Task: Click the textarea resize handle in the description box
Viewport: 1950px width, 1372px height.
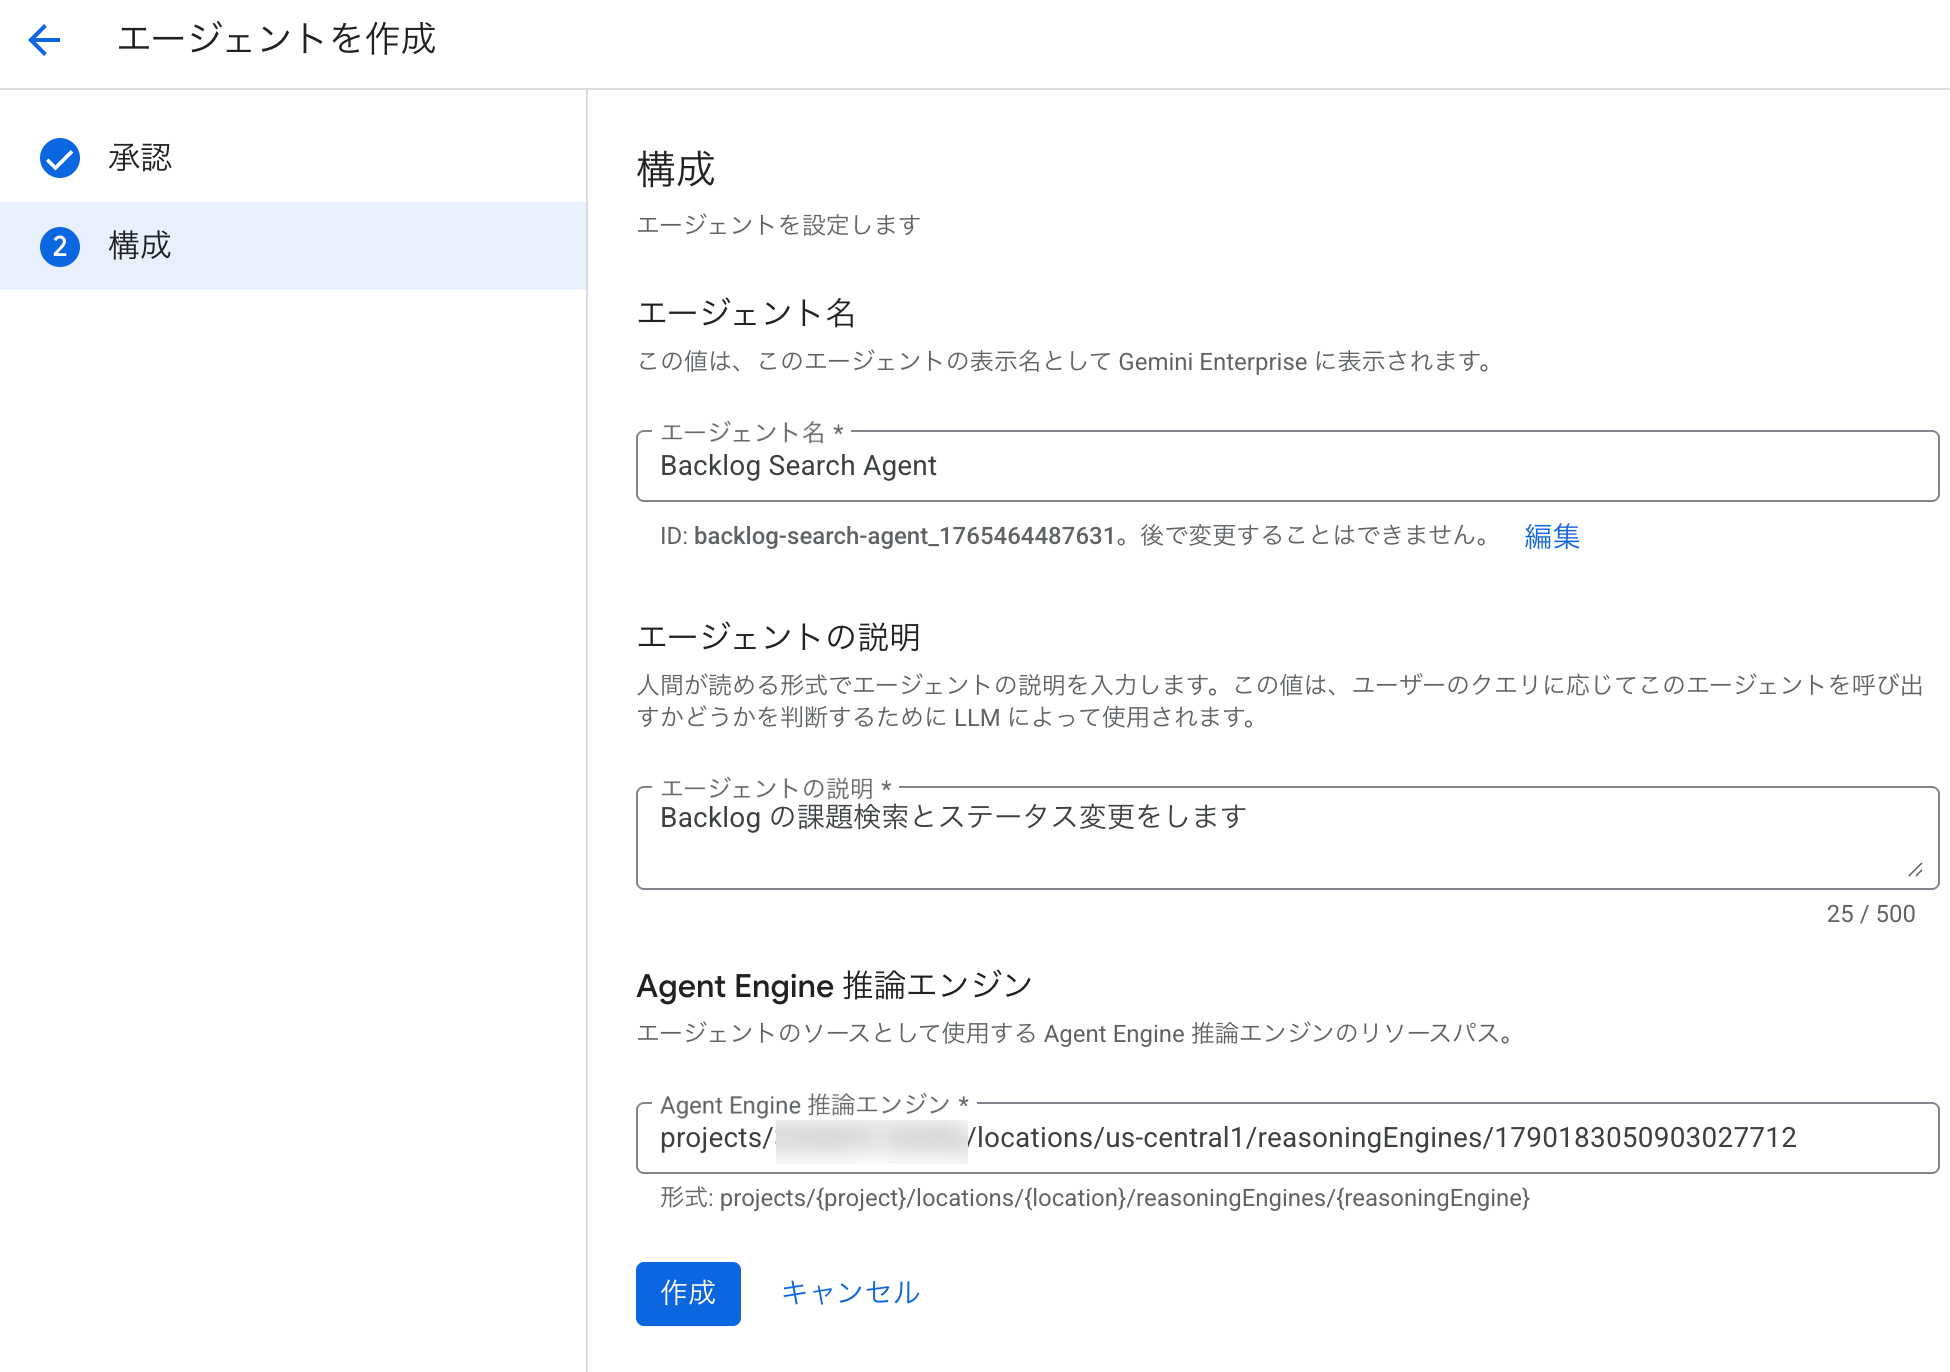Action: [x=1915, y=870]
